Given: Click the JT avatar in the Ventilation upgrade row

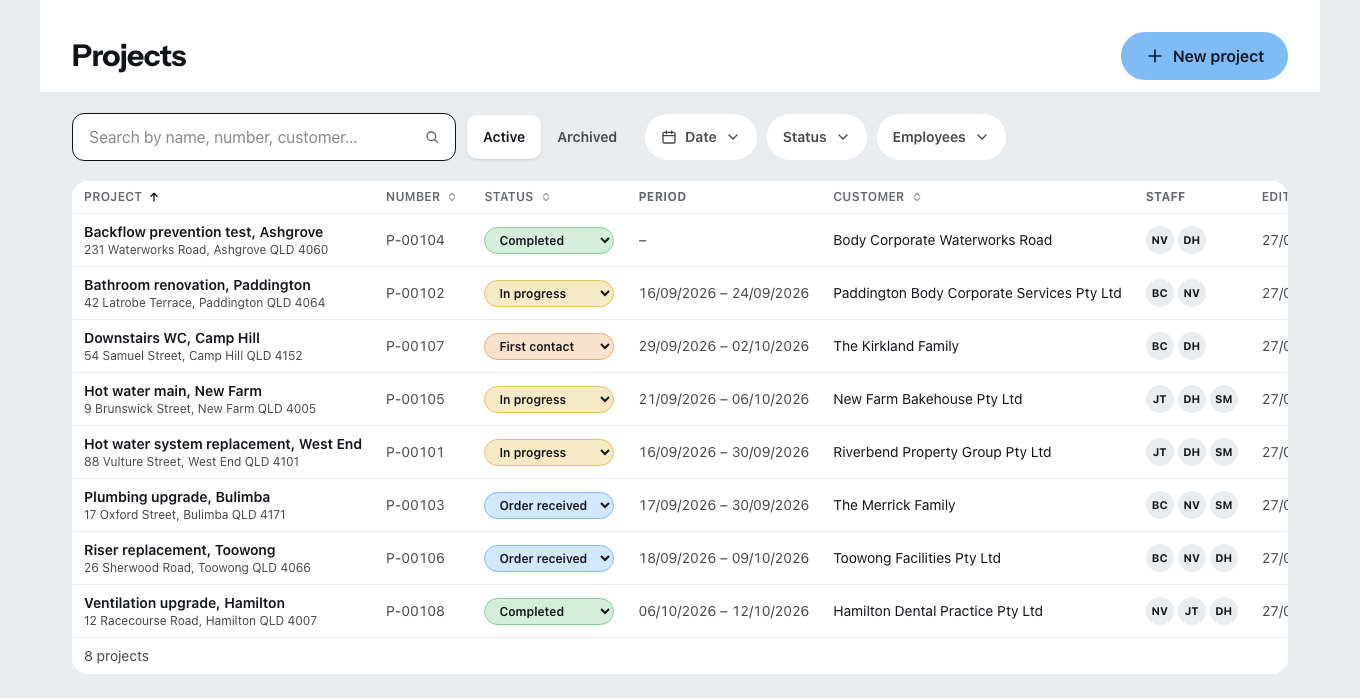Looking at the screenshot, I should tap(1192, 611).
